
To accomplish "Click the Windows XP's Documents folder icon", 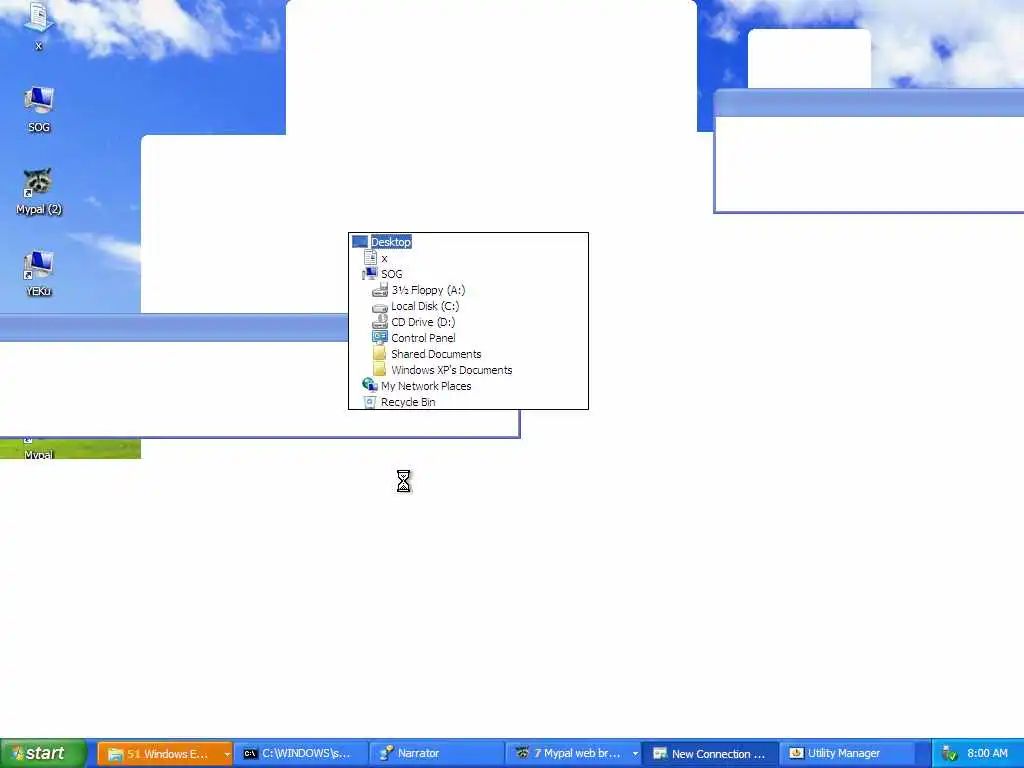I will click(380, 370).
